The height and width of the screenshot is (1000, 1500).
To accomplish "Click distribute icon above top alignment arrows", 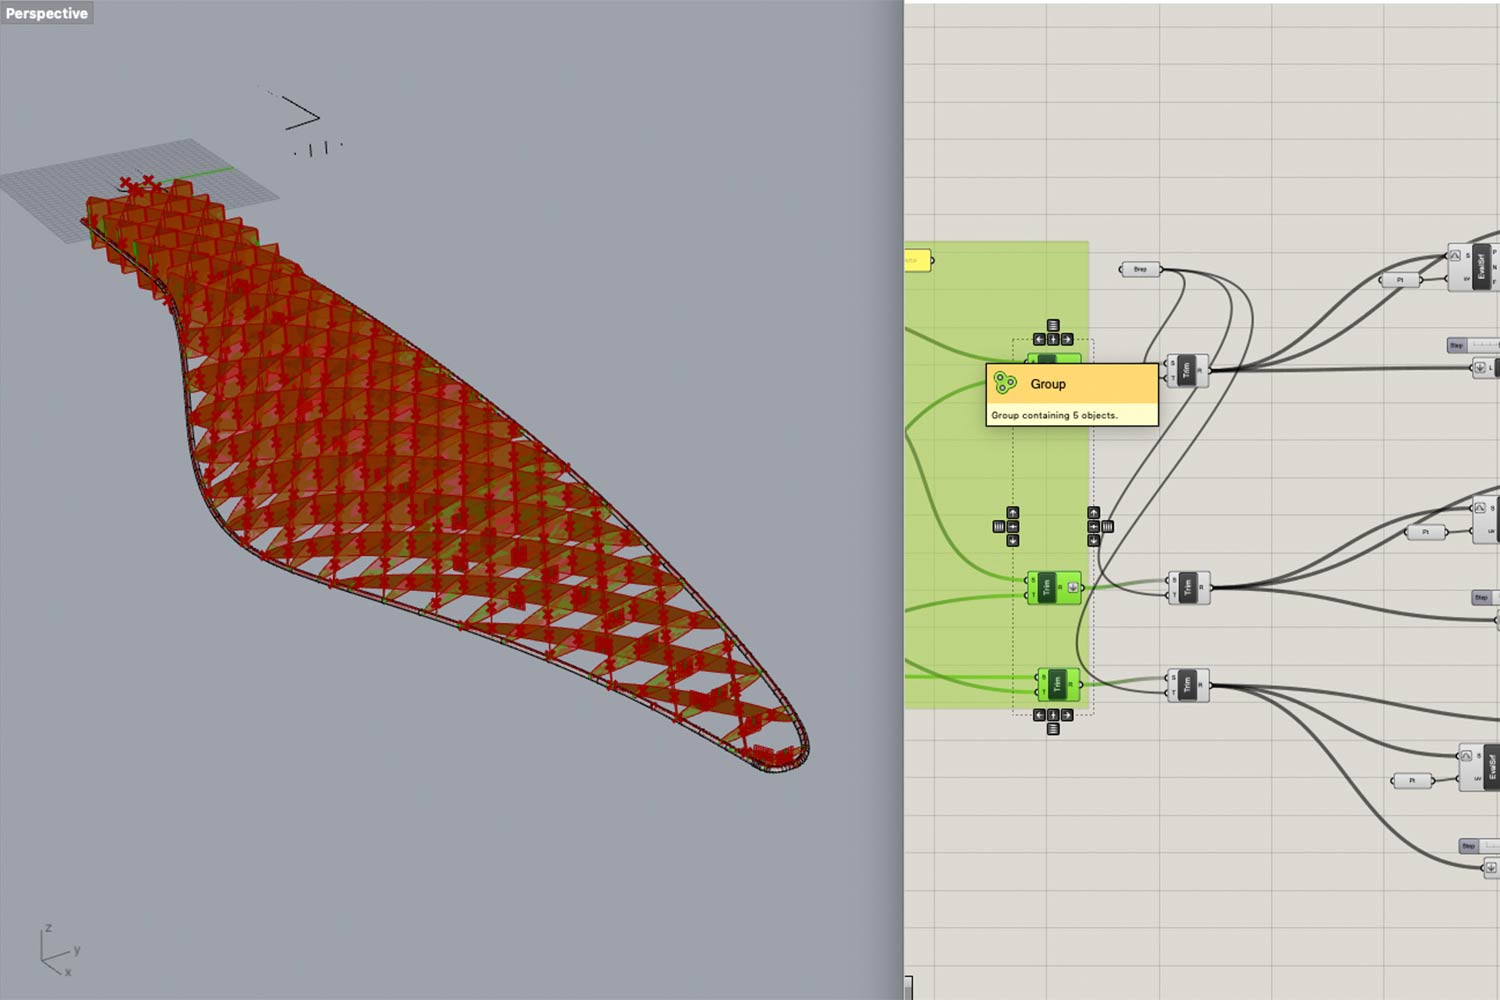I will (x=1053, y=325).
